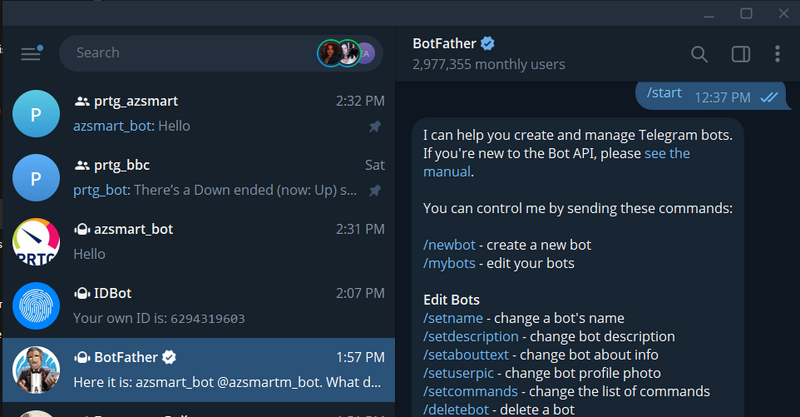The height and width of the screenshot is (417, 800).
Task: Search messages in the BotFather chat
Action: click(699, 54)
